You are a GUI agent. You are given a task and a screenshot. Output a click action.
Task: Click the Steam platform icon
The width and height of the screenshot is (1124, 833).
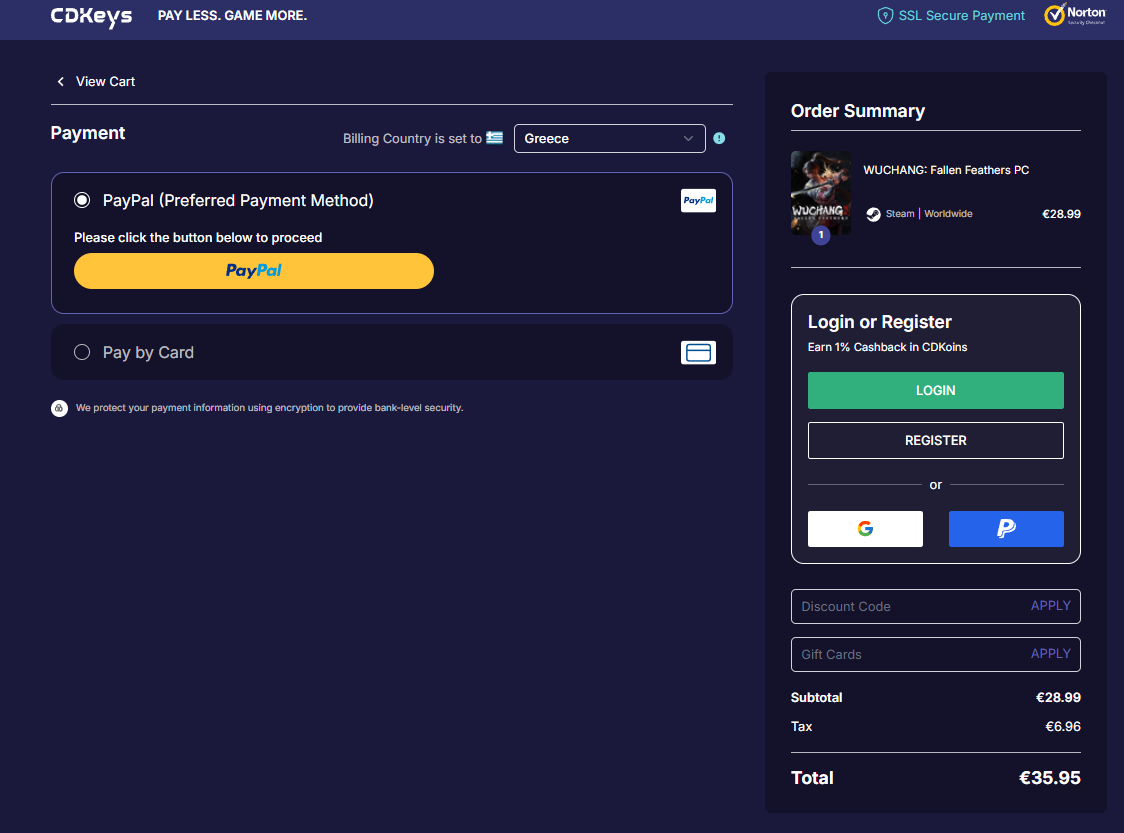coord(873,214)
